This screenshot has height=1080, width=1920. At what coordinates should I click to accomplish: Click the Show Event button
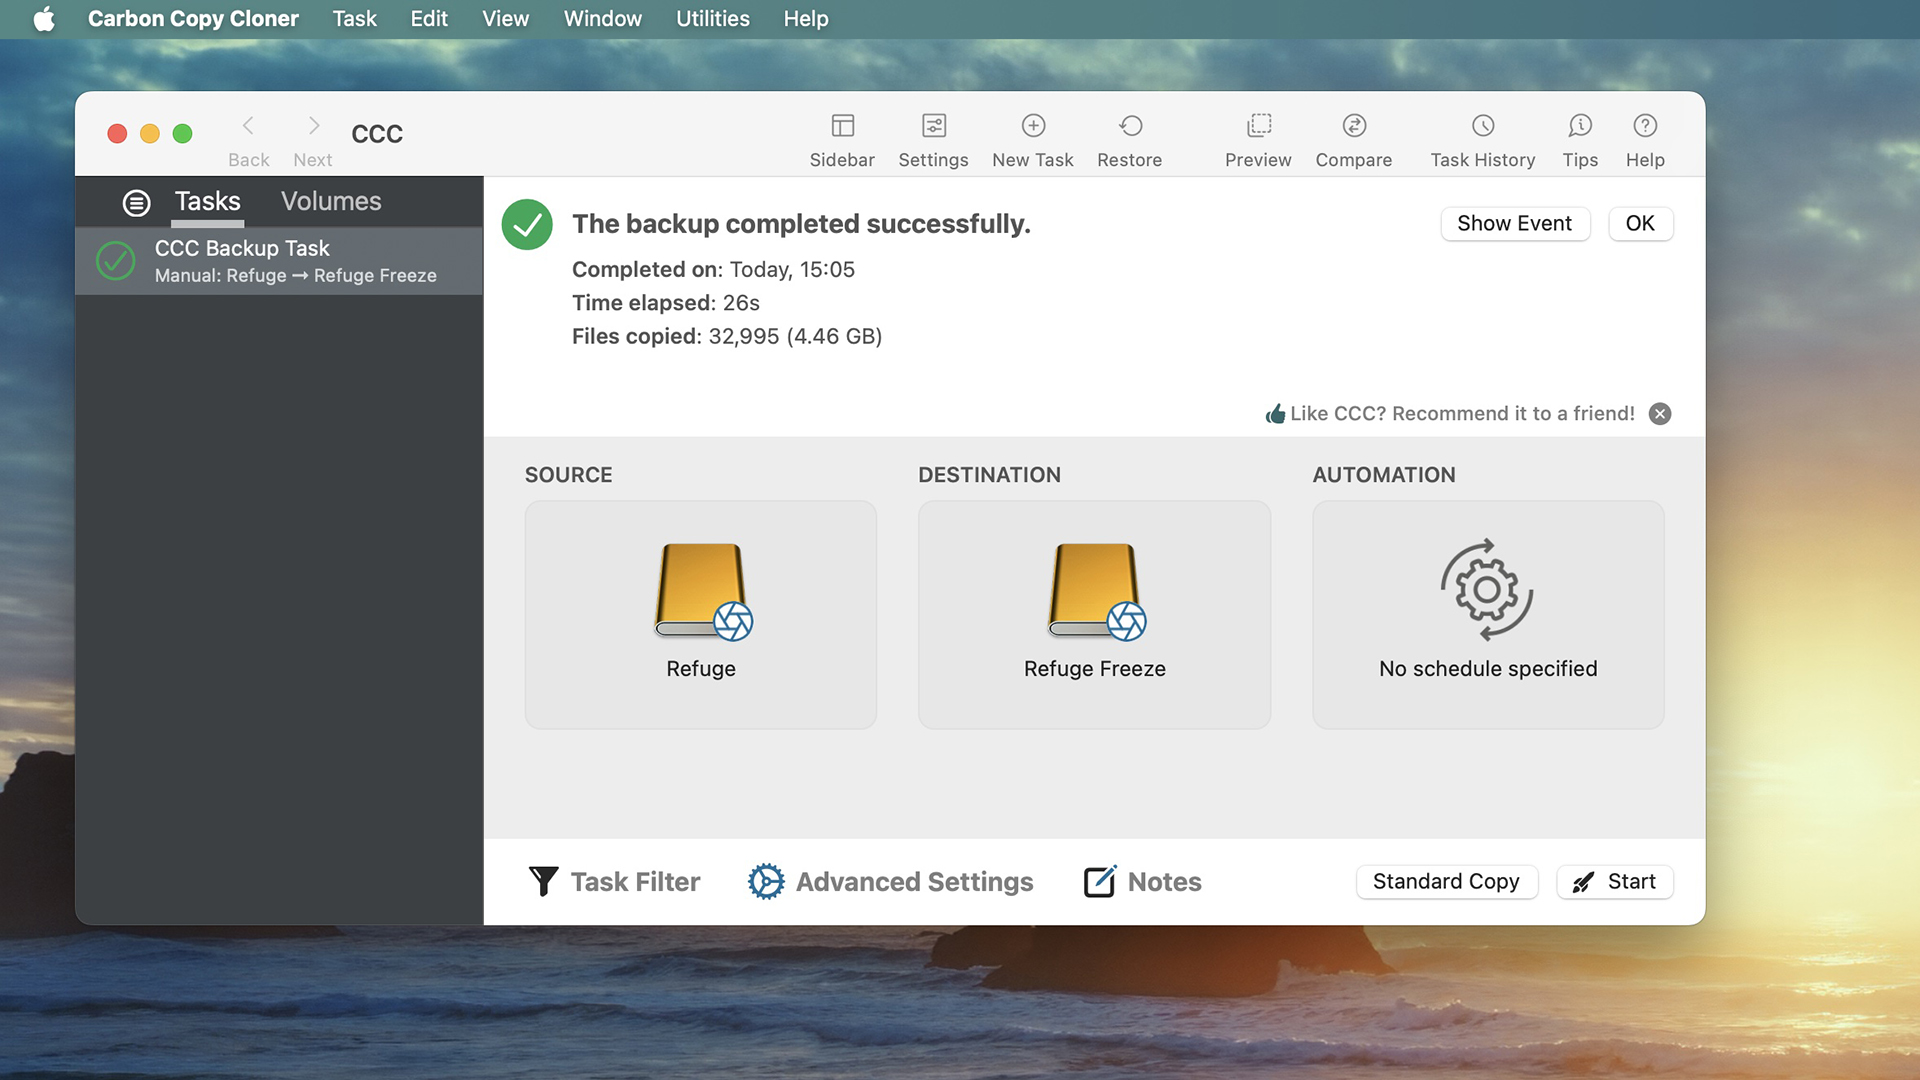[1515, 223]
